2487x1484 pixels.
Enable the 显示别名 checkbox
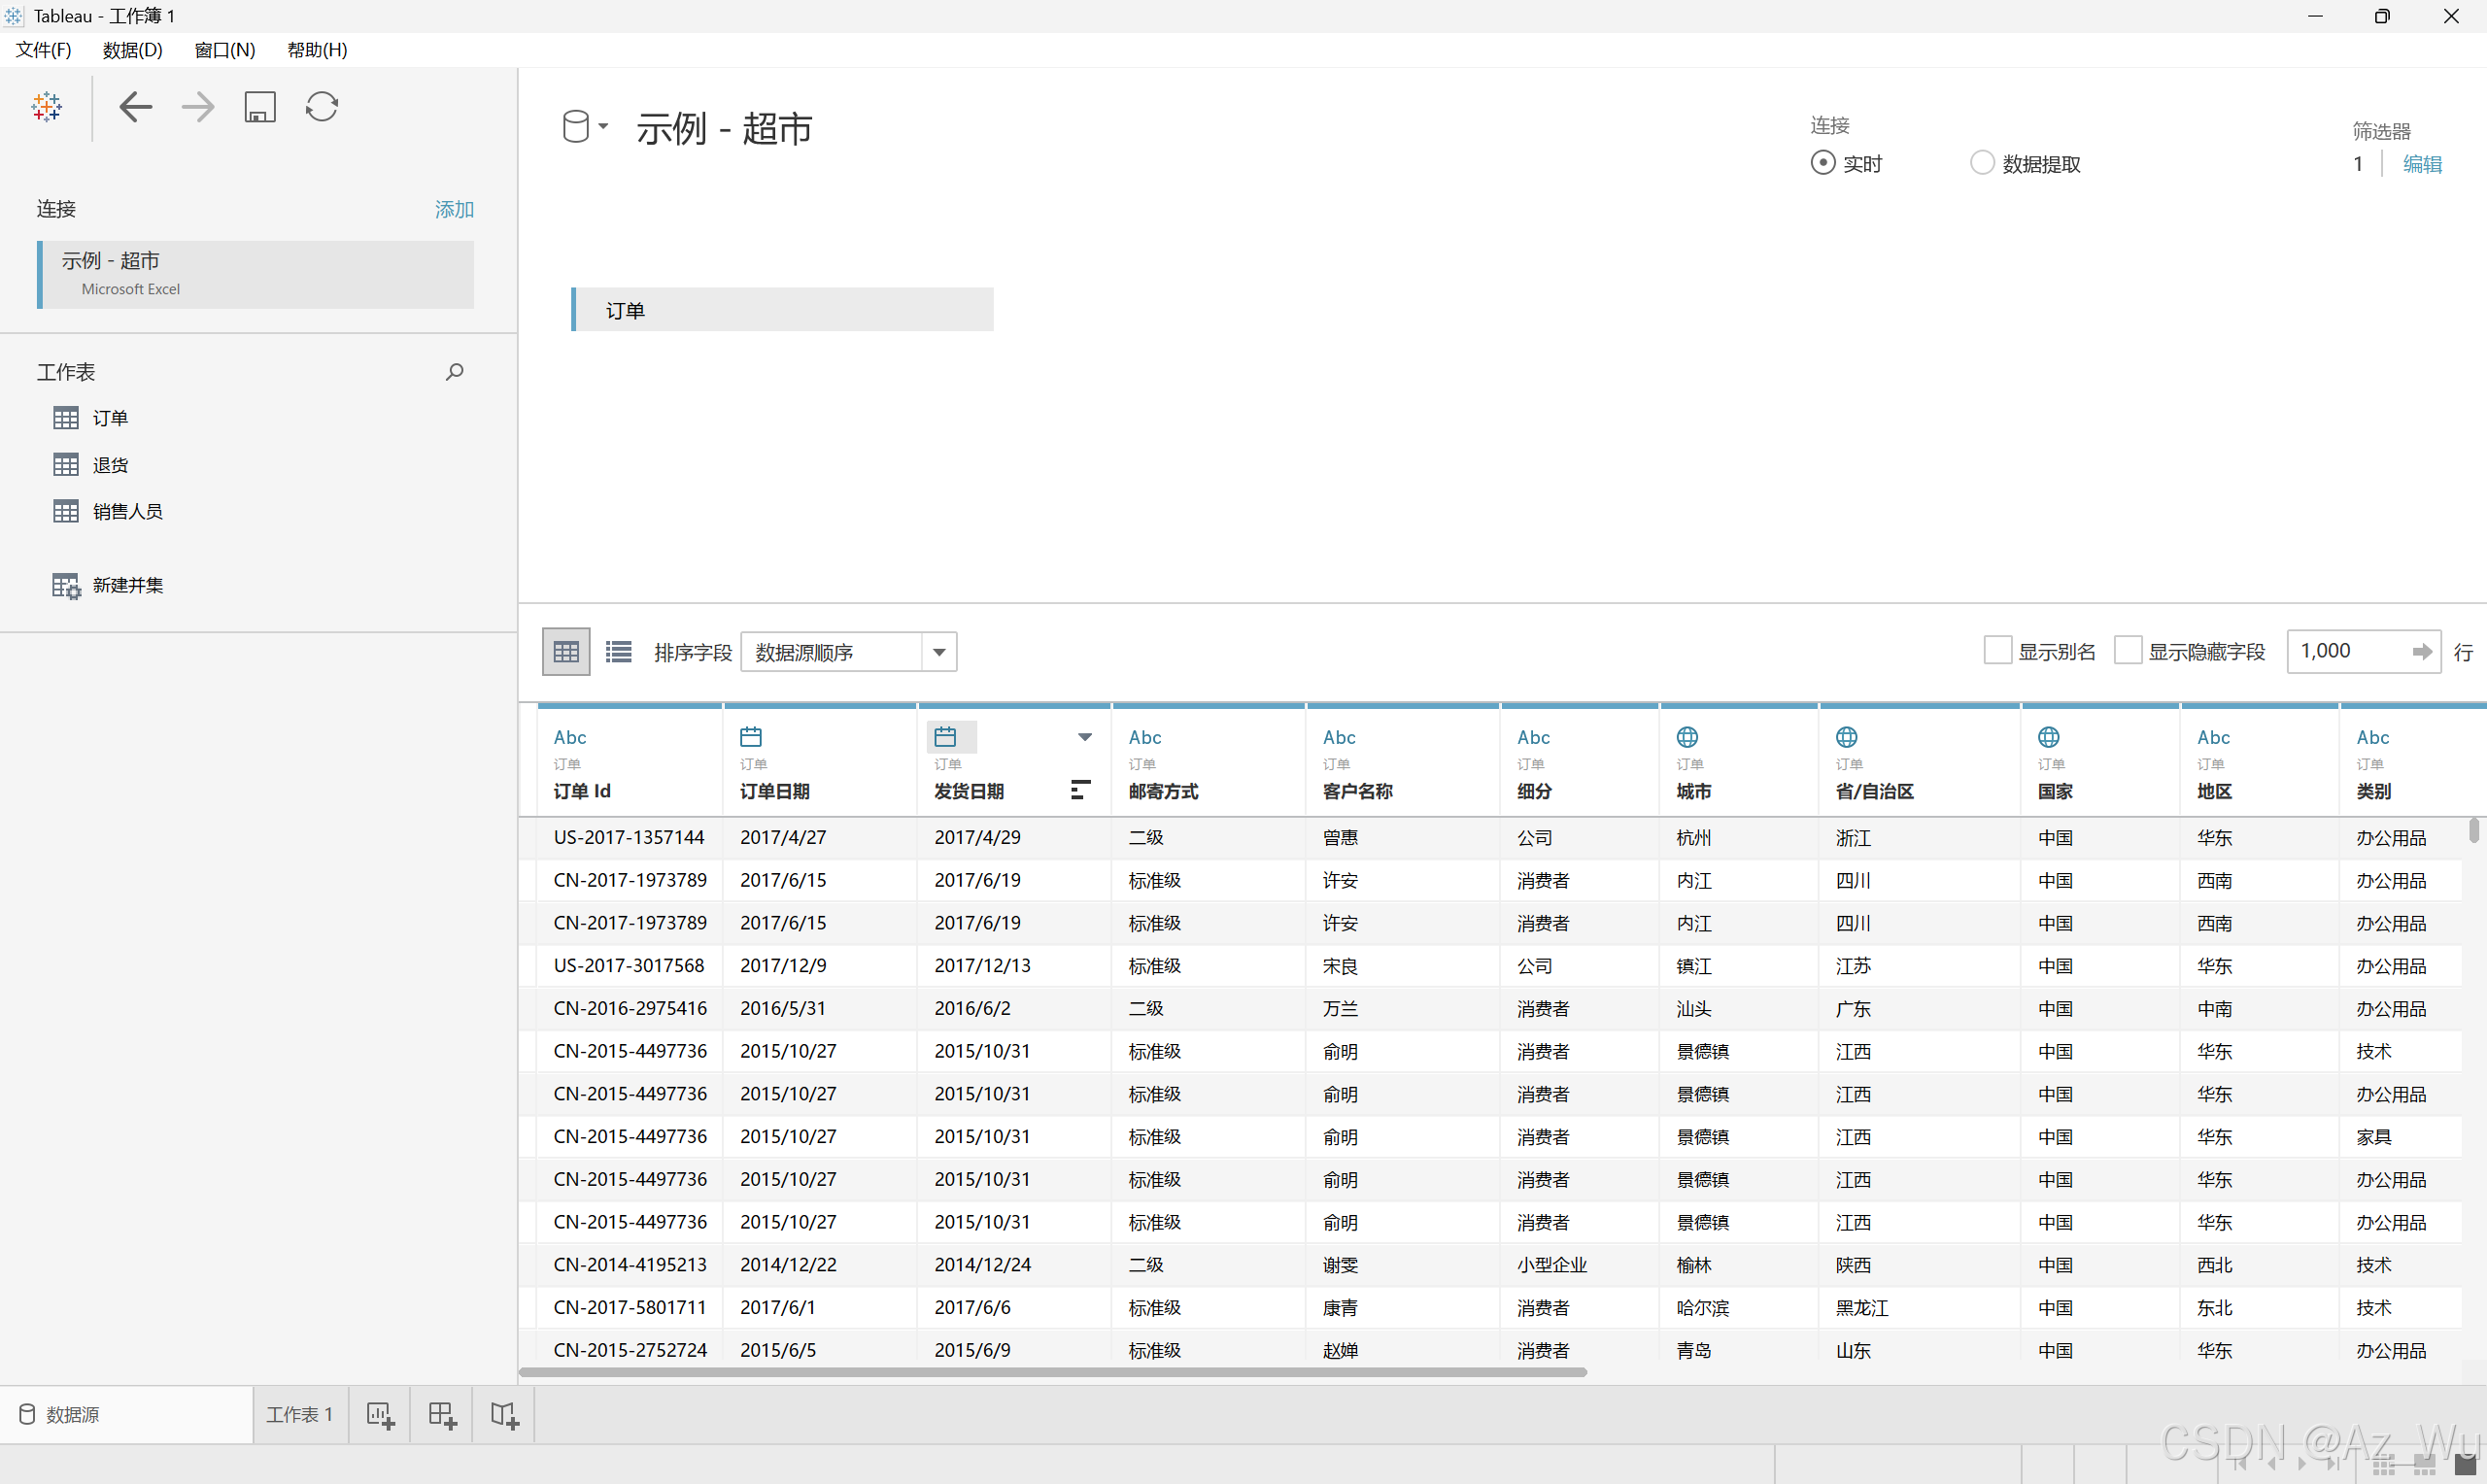click(1996, 651)
